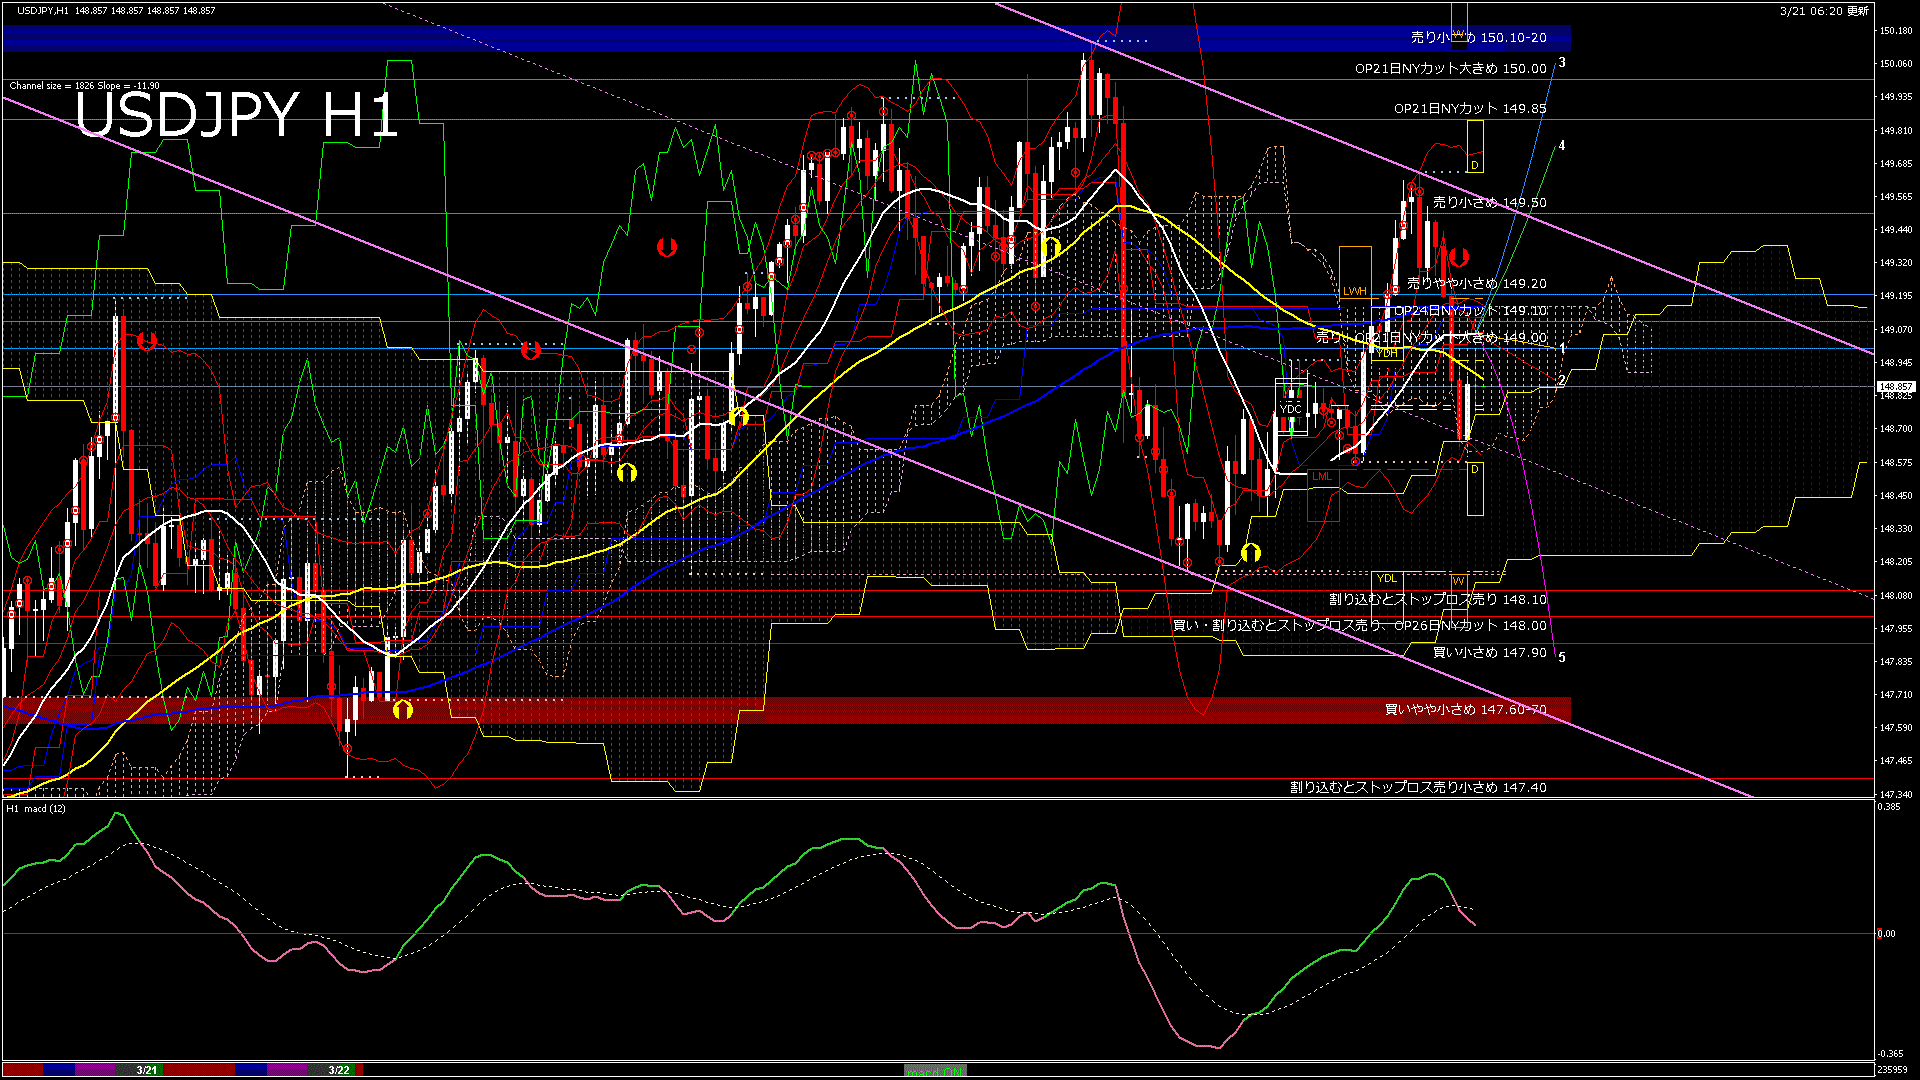The image size is (1920, 1080).
Task: Click wave number 4 marker
Action: click(x=1562, y=146)
